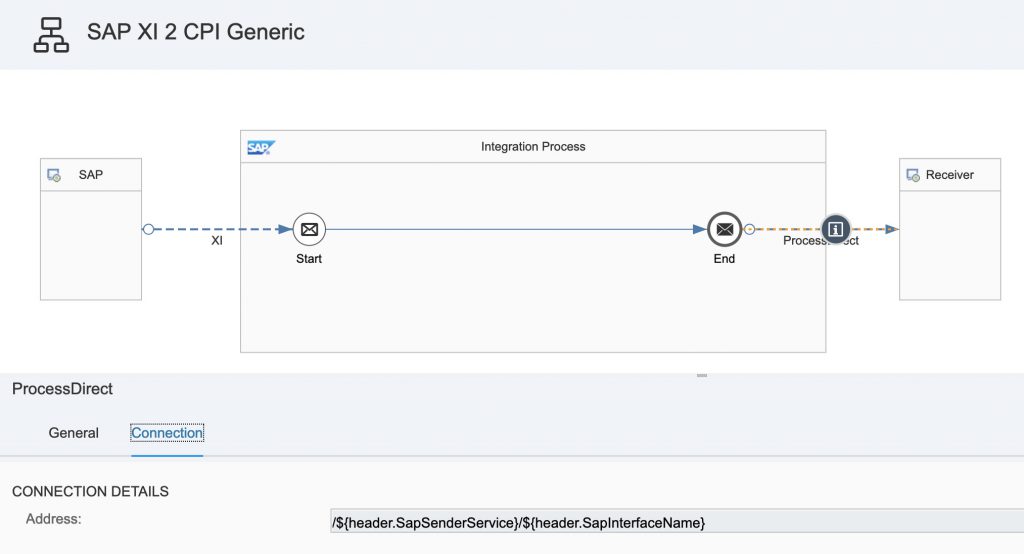
Task: Click the small connector circle right of End
Action: pyautogui.click(x=749, y=229)
